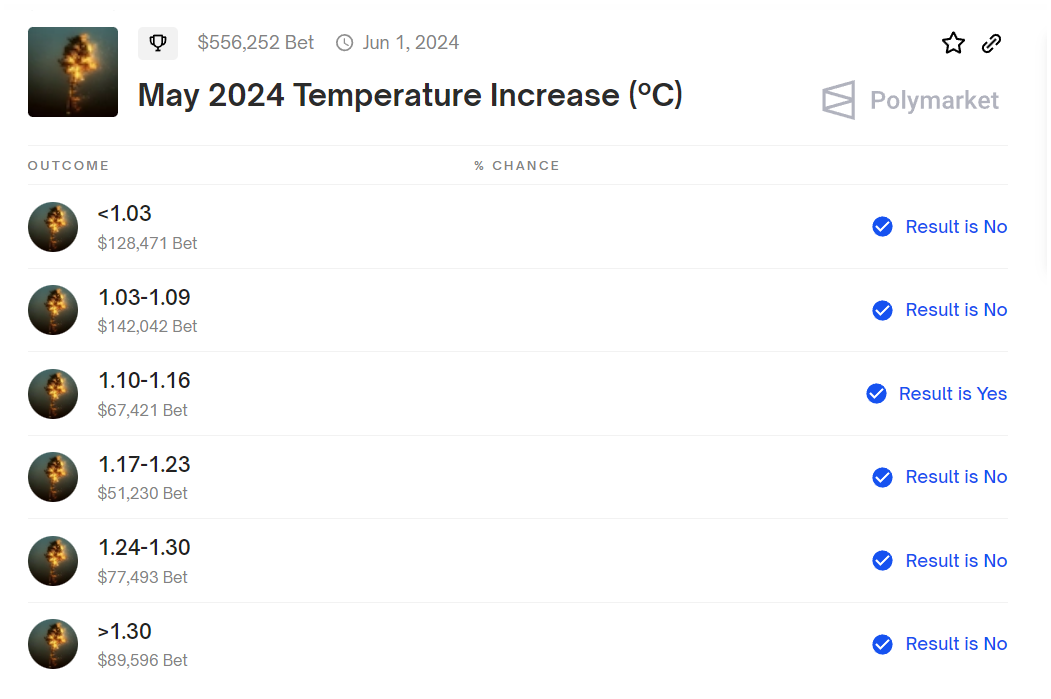Select the 1.17-1.23 outcome label
This screenshot has width=1051, height=699.
pos(144,464)
